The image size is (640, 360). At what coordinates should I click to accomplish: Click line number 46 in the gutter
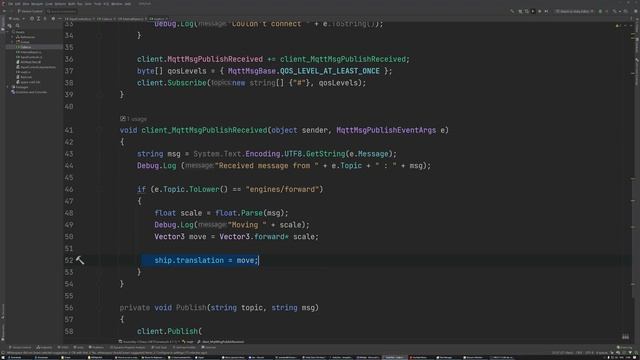[x=69, y=189]
